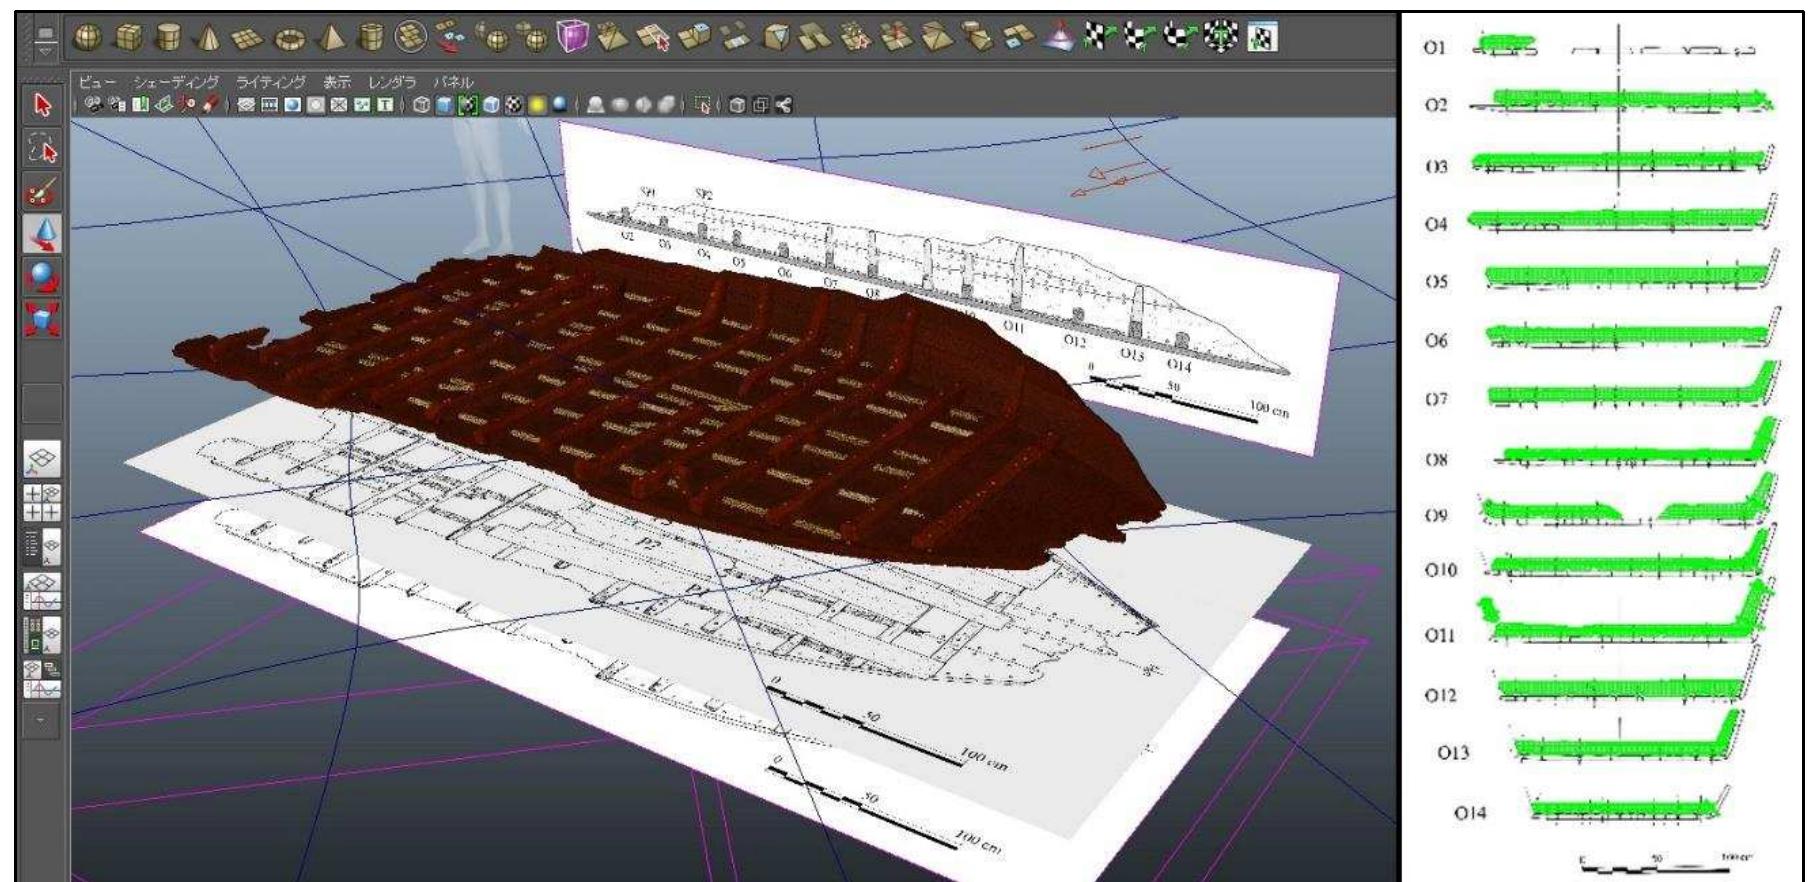Toggle isolate select in viewport
This screenshot has width=1816, height=882.
[702, 104]
